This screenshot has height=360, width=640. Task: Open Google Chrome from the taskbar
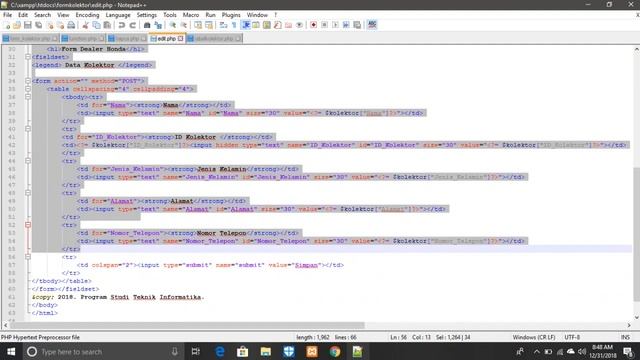[335, 351]
